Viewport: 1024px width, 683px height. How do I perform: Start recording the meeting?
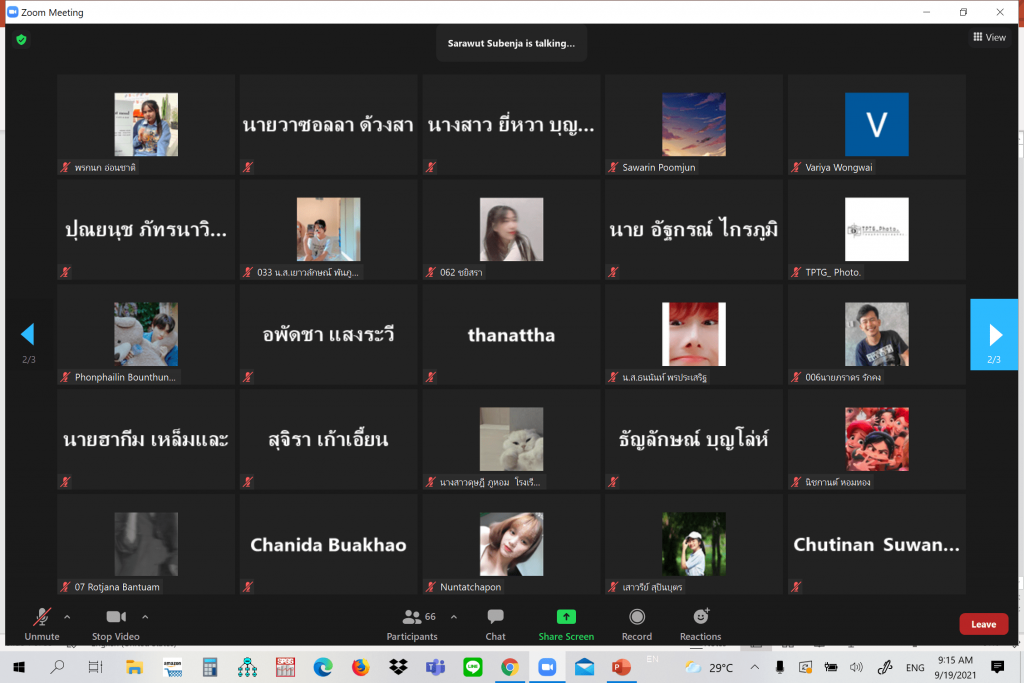tap(636, 623)
